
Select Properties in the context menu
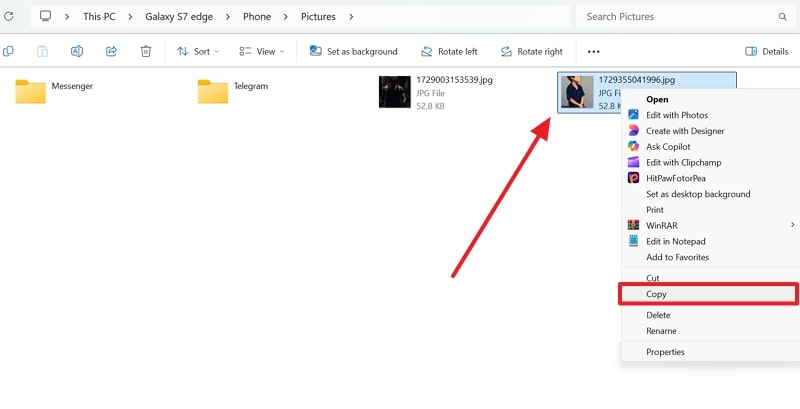(665, 352)
